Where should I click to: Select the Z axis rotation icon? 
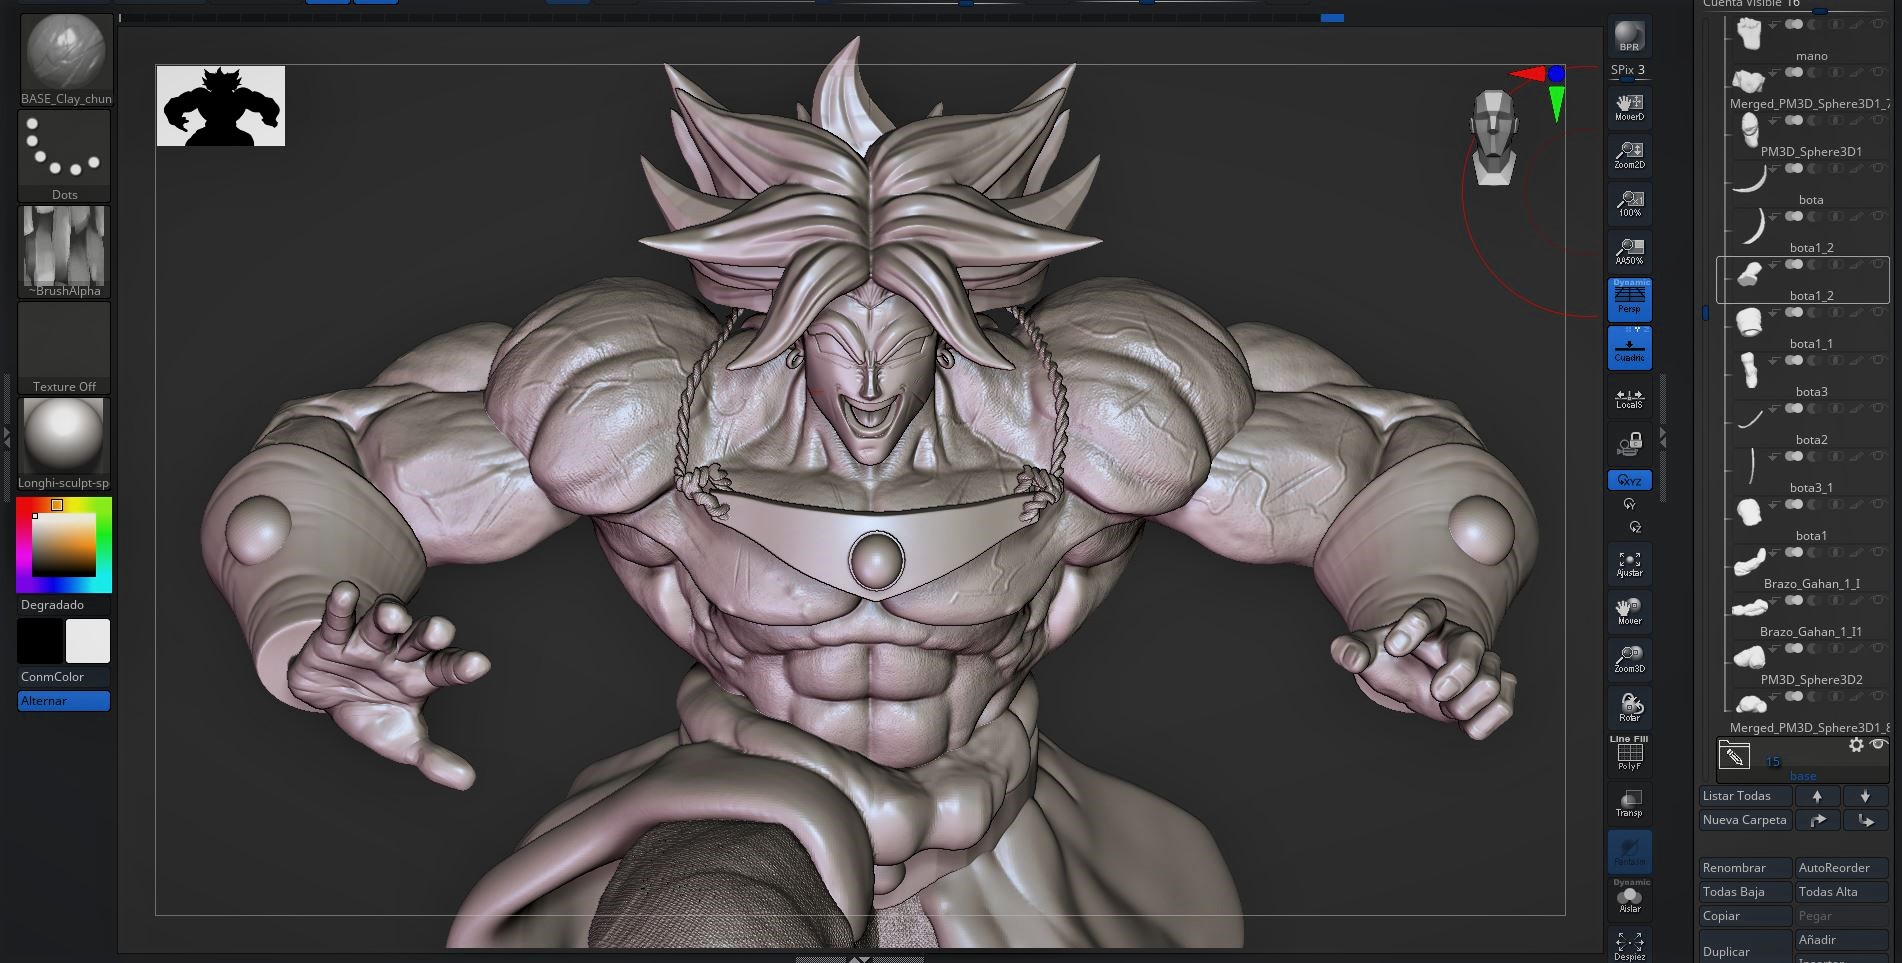tap(1634, 527)
